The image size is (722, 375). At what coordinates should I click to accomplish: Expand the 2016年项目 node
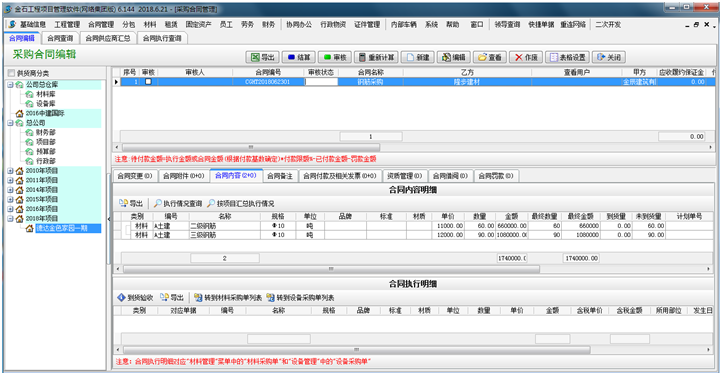(11, 209)
